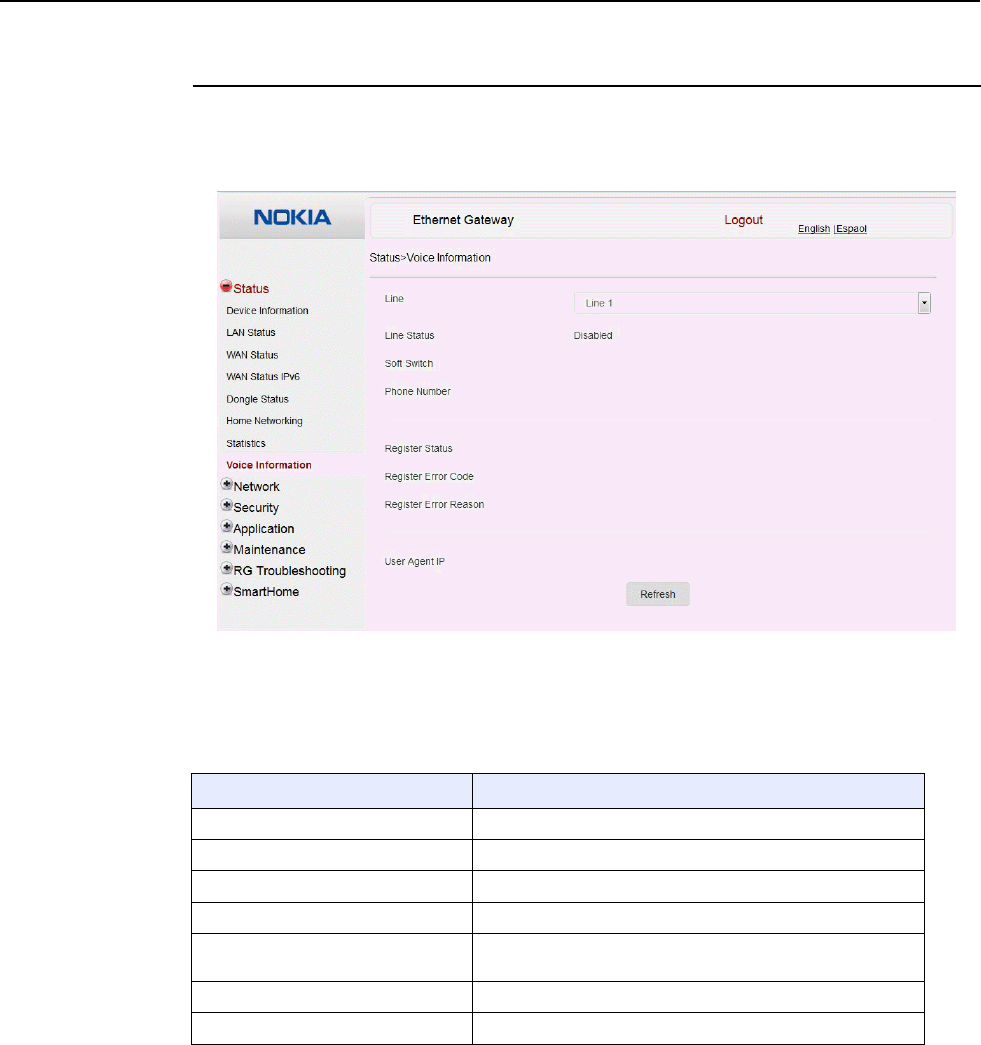Click the Status section label
The height and width of the screenshot is (1045, 981).
pos(251,289)
